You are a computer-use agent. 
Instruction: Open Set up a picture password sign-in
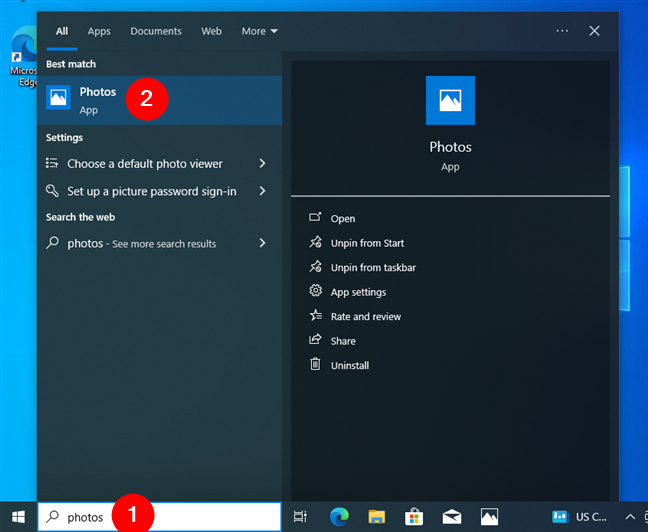(x=159, y=191)
